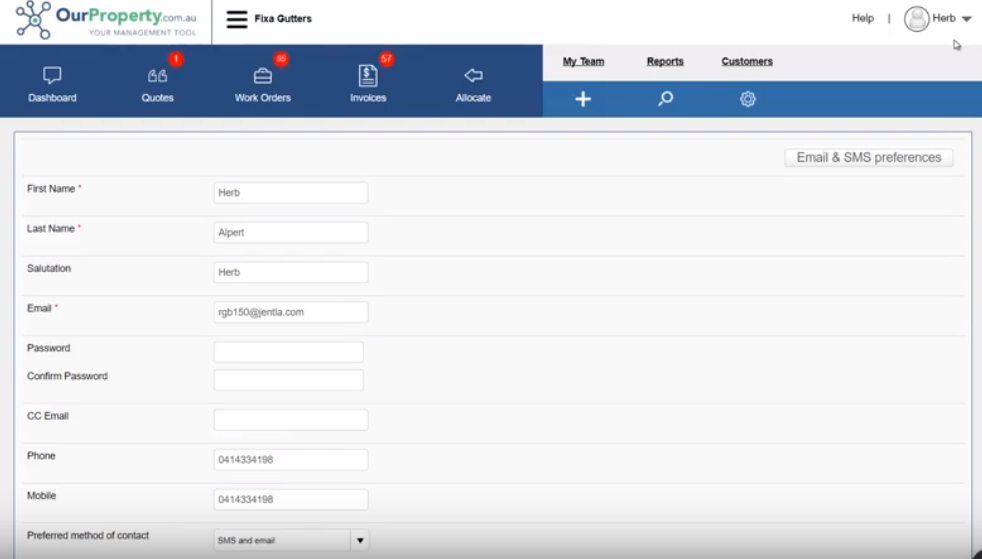Switch to the My Team tab

pos(583,61)
